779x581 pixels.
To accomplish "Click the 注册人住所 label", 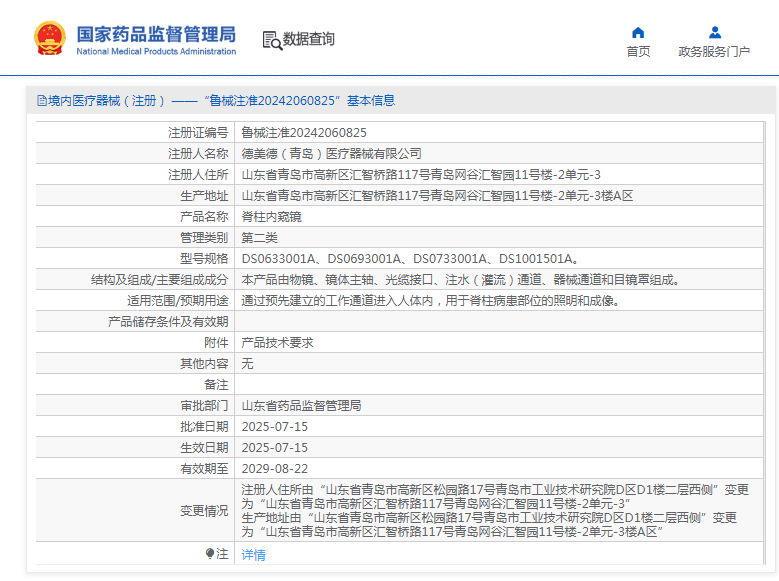I will coord(198,175).
